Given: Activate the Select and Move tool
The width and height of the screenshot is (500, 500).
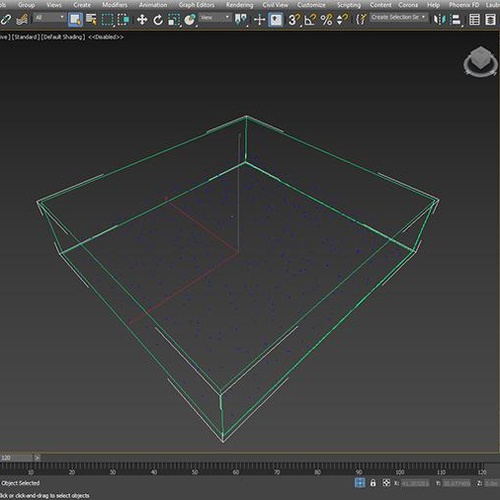Looking at the screenshot, I should click(142, 20).
